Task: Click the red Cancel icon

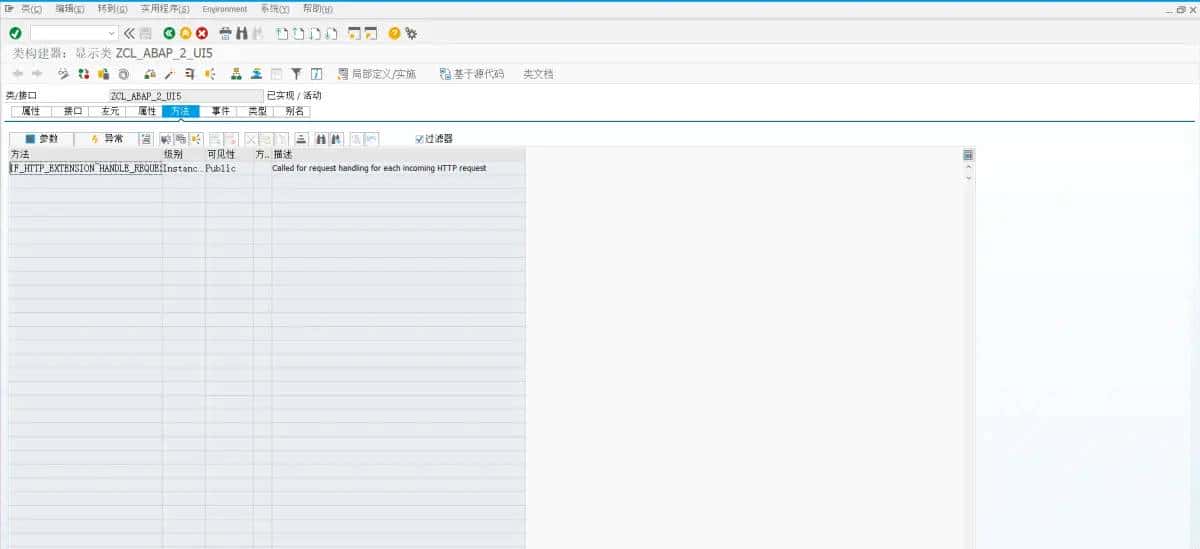Action: (202, 33)
